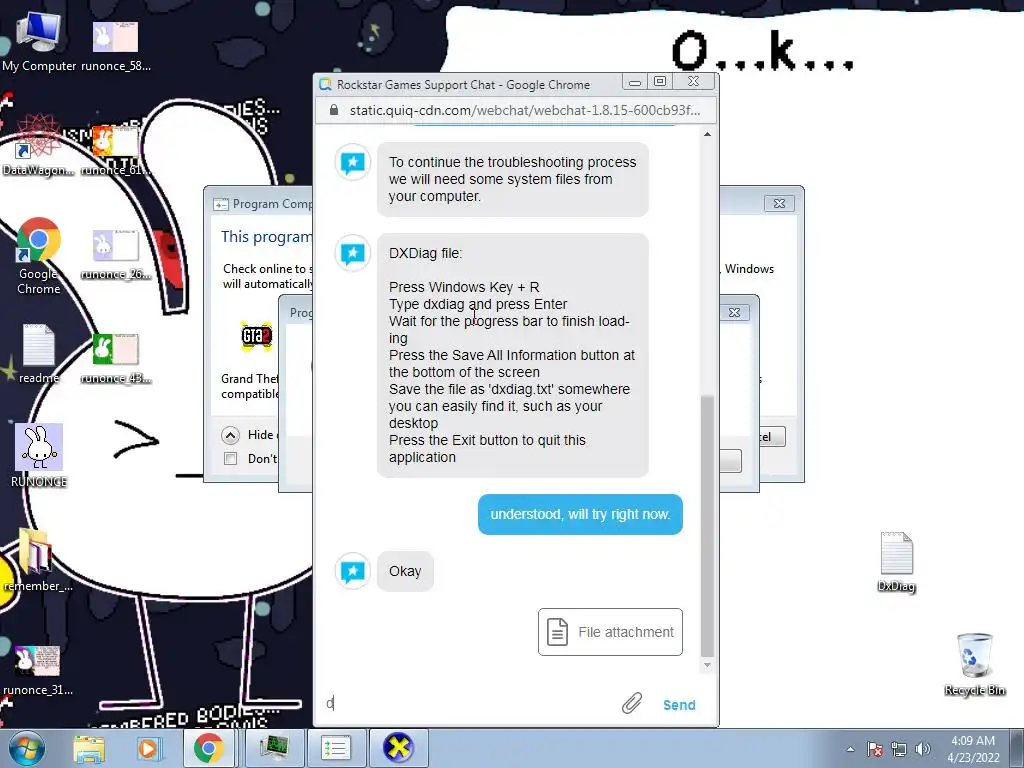Image resolution: width=1024 pixels, height=768 pixels.
Task: Open DirectX Diagnostic taskbar icon
Action: (x=399, y=748)
